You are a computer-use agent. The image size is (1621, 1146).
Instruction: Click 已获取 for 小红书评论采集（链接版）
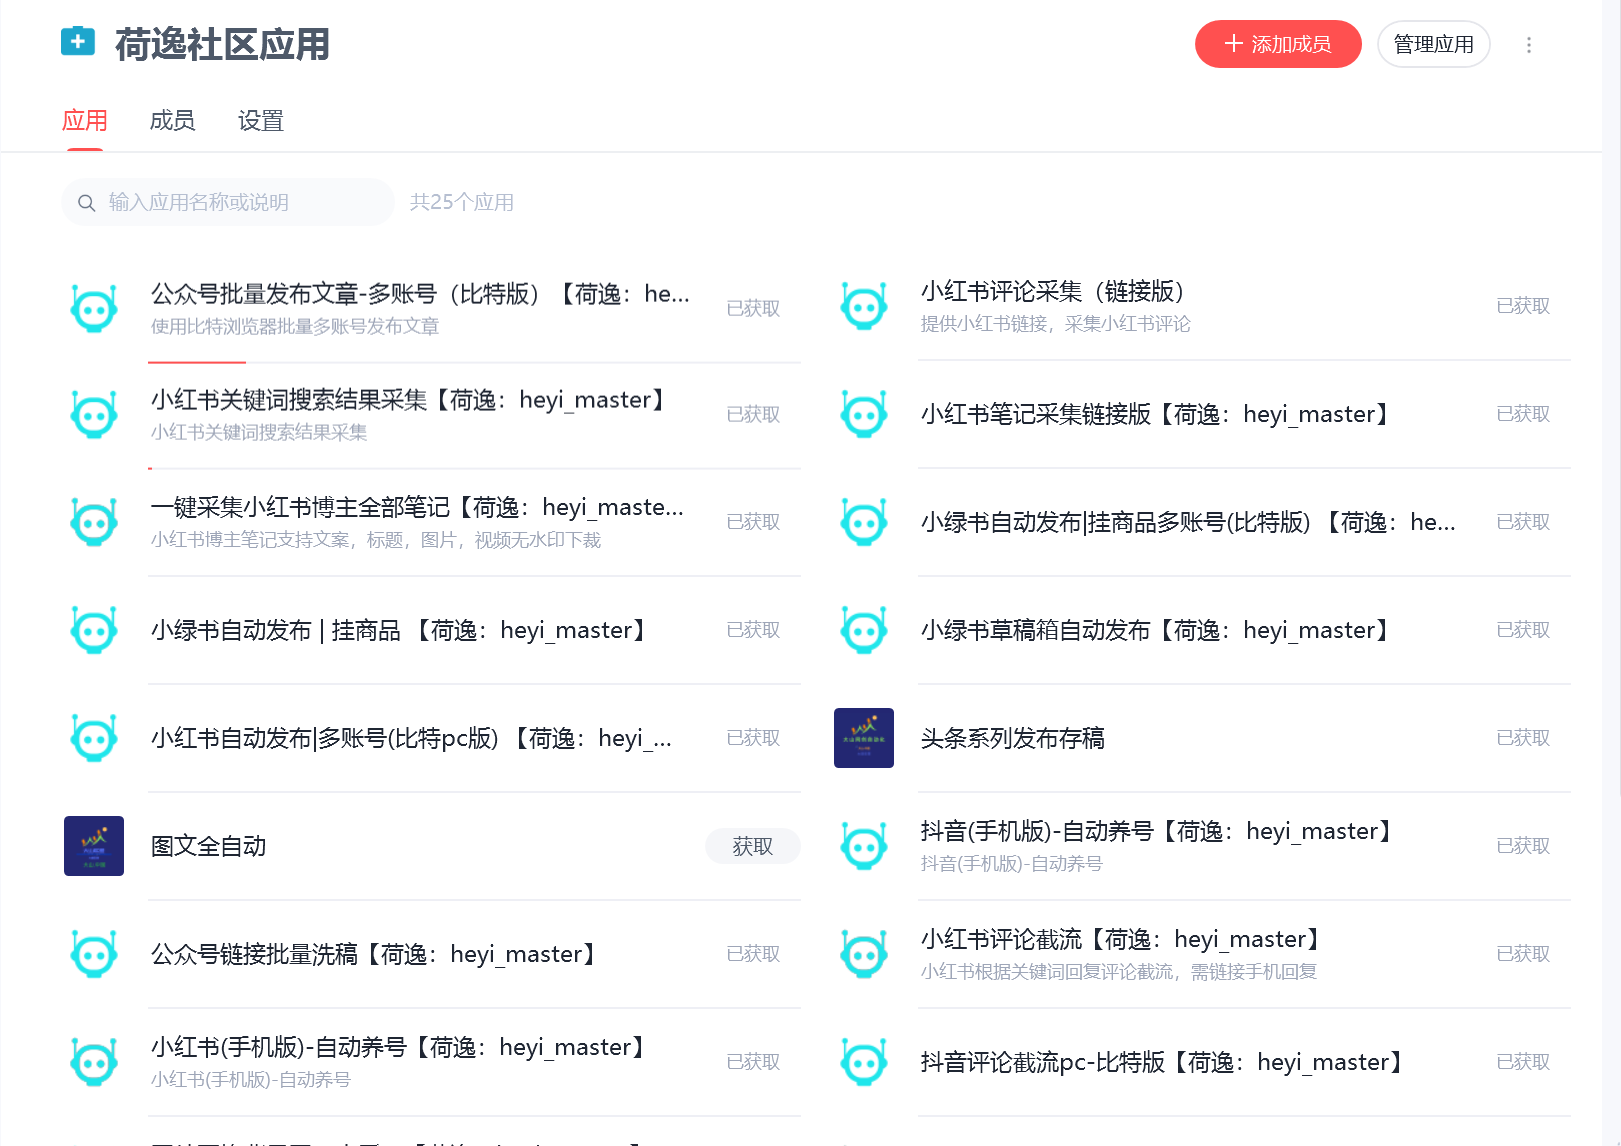pyautogui.click(x=1523, y=305)
